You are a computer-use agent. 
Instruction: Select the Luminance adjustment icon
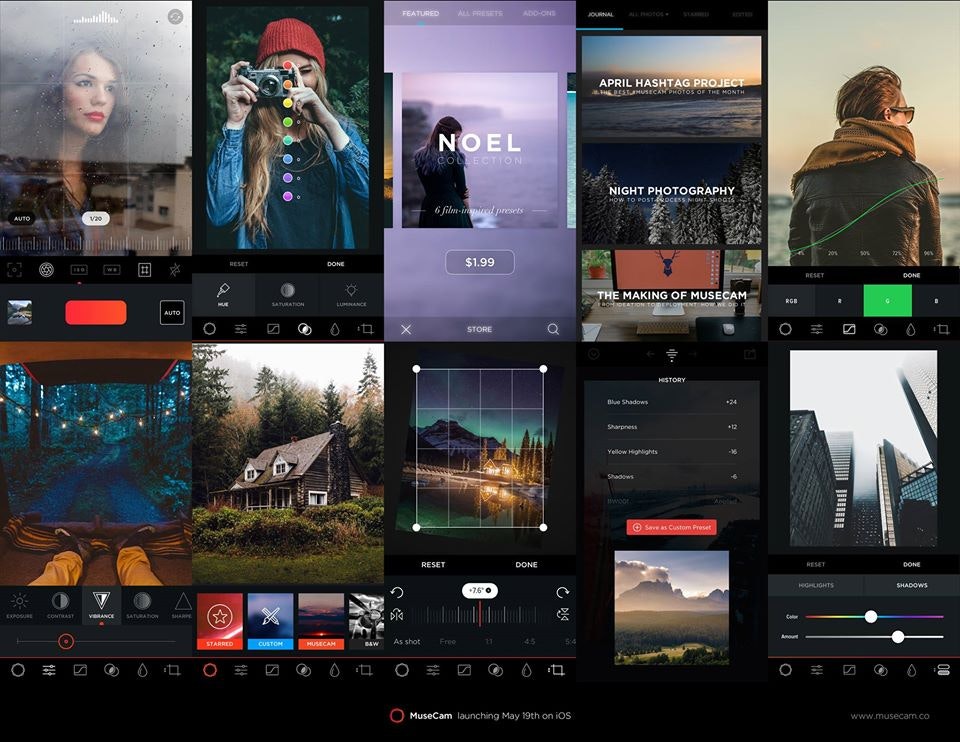(351, 291)
